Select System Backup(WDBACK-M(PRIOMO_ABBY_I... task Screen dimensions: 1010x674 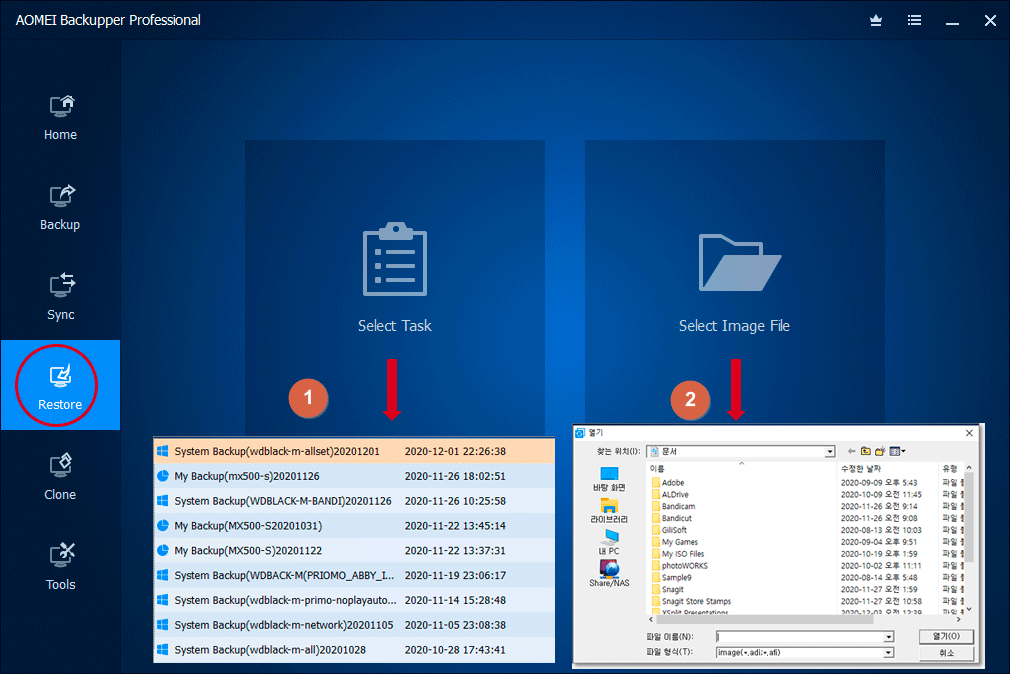[354, 575]
